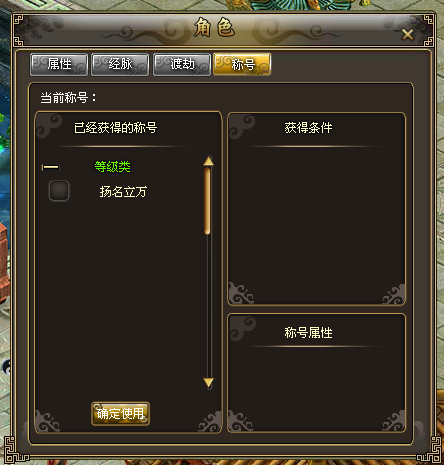Switch to the 属性 tab
This screenshot has height=465, width=444.
click(x=59, y=64)
